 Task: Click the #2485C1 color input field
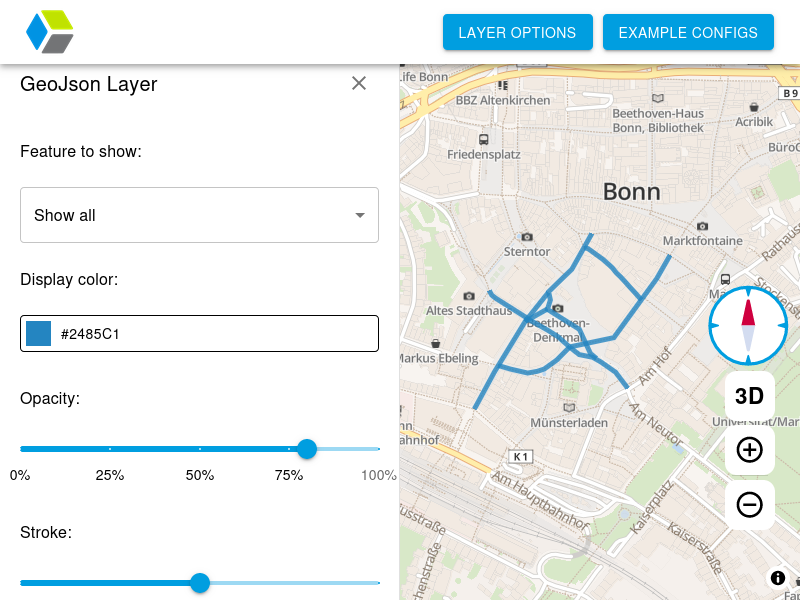[199, 334]
